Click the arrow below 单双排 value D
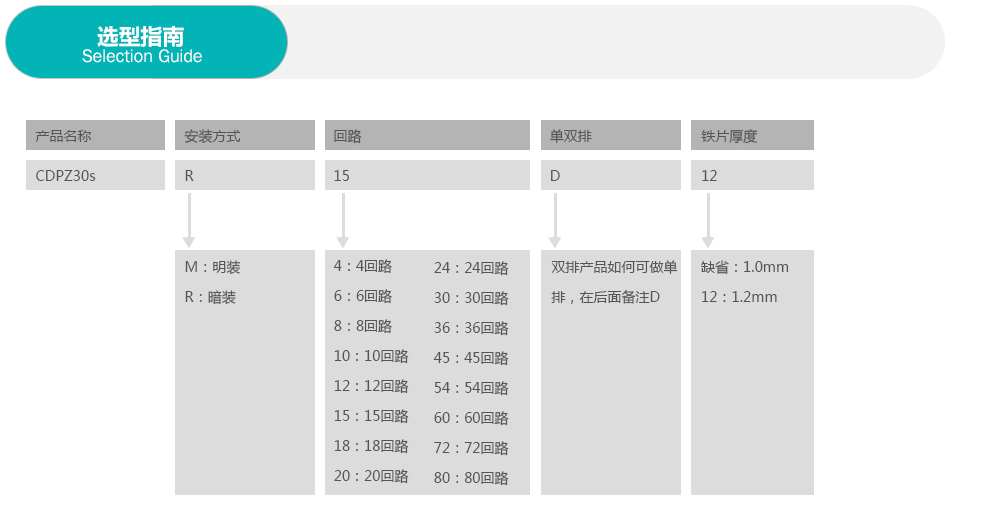Image resolution: width=990 pixels, height=532 pixels. click(x=556, y=220)
